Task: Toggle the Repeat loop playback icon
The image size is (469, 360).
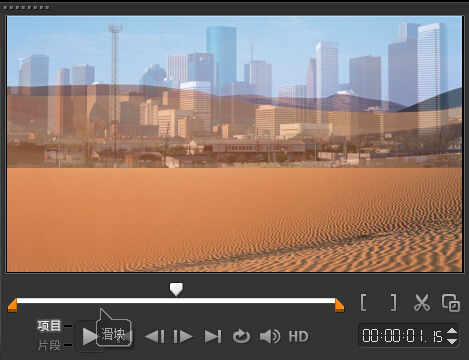Action: pyautogui.click(x=241, y=336)
